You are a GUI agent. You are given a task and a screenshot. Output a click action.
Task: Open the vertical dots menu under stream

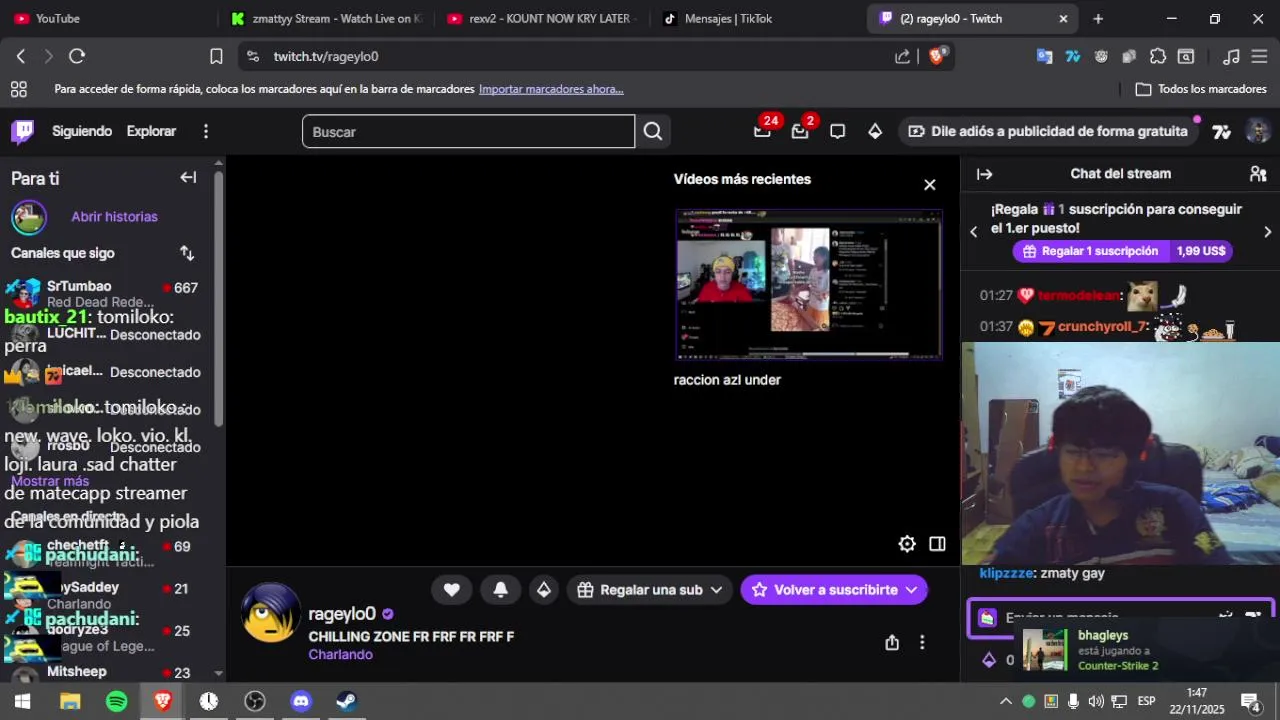(x=922, y=643)
